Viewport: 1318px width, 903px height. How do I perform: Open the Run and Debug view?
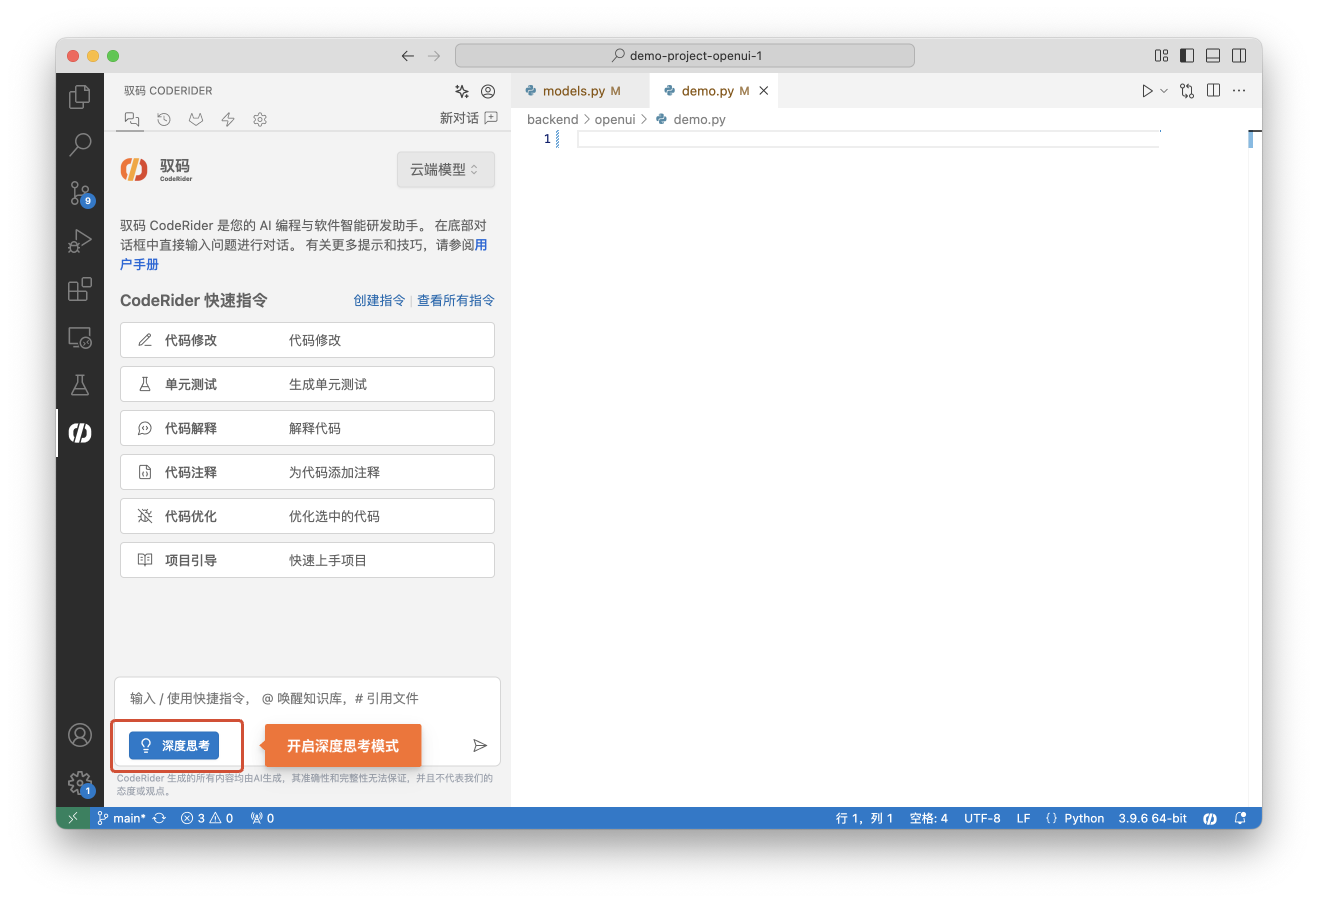[x=79, y=241]
